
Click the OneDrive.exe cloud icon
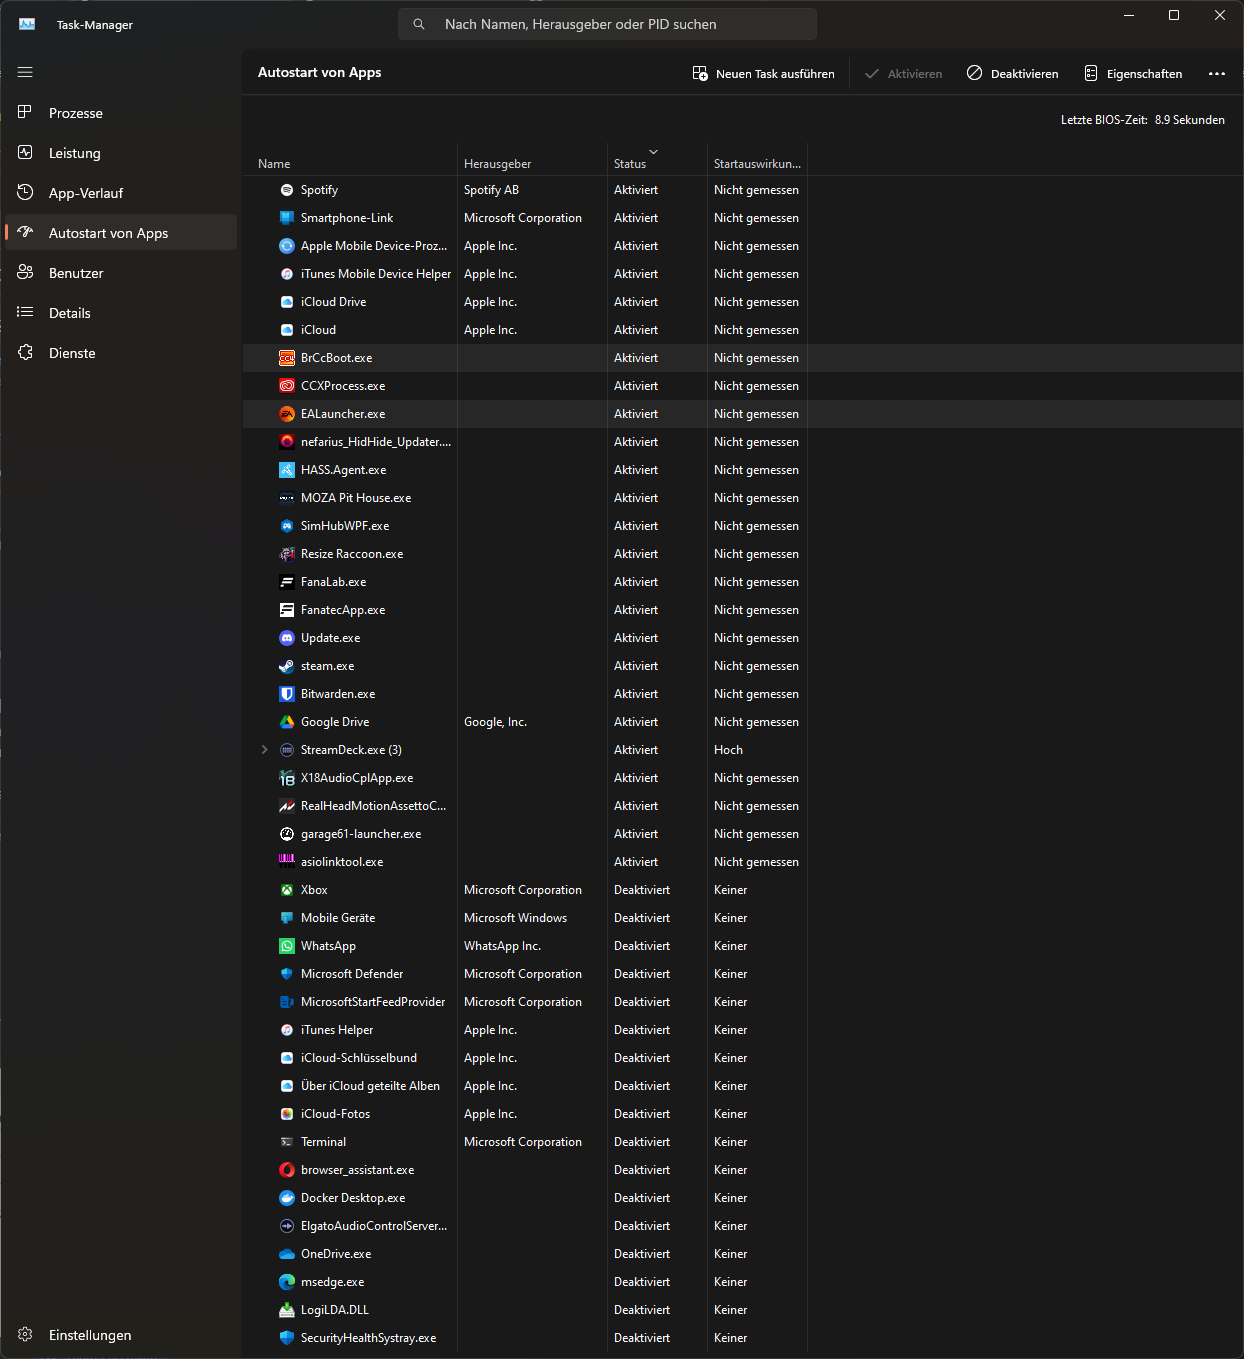coord(287,1254)
